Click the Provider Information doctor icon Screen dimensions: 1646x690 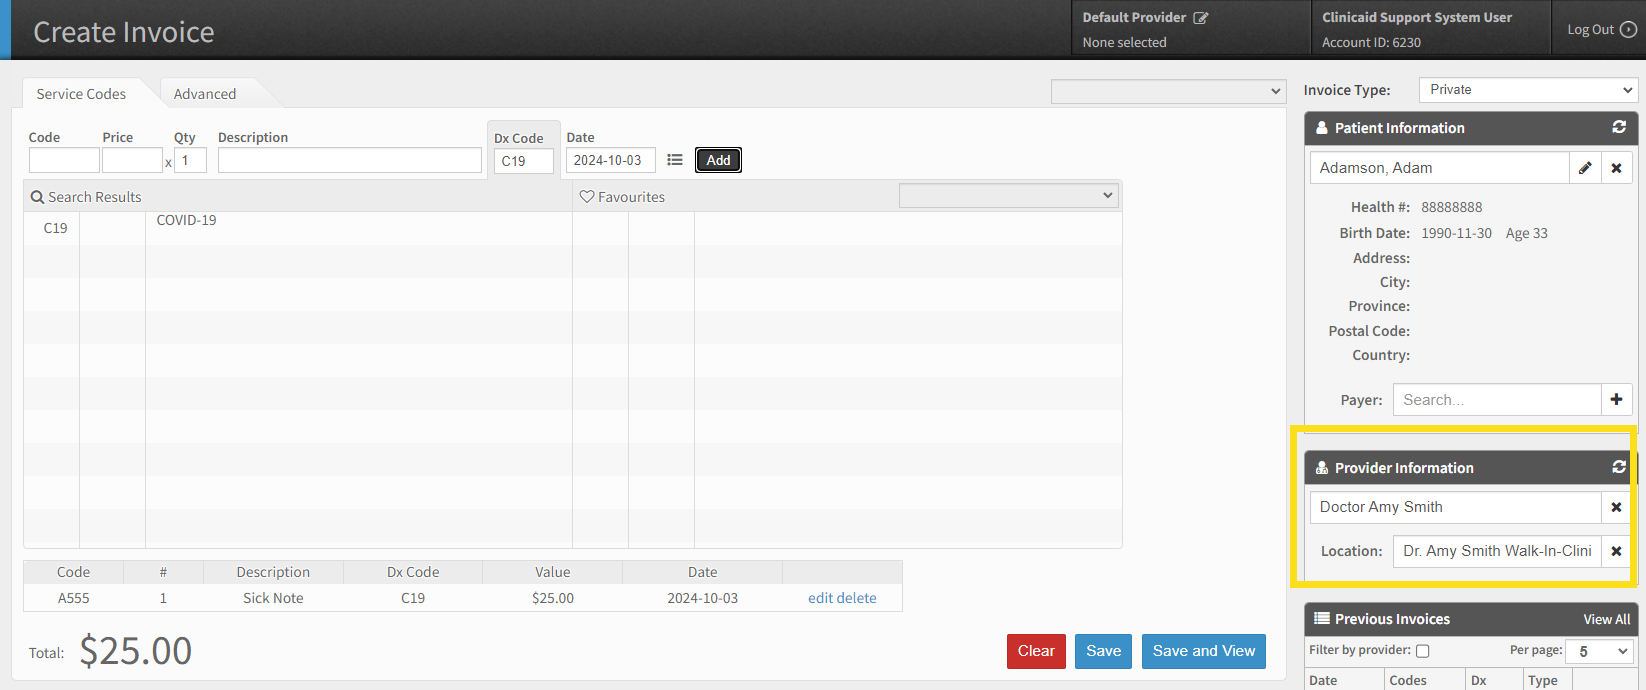click(1322, 468)
